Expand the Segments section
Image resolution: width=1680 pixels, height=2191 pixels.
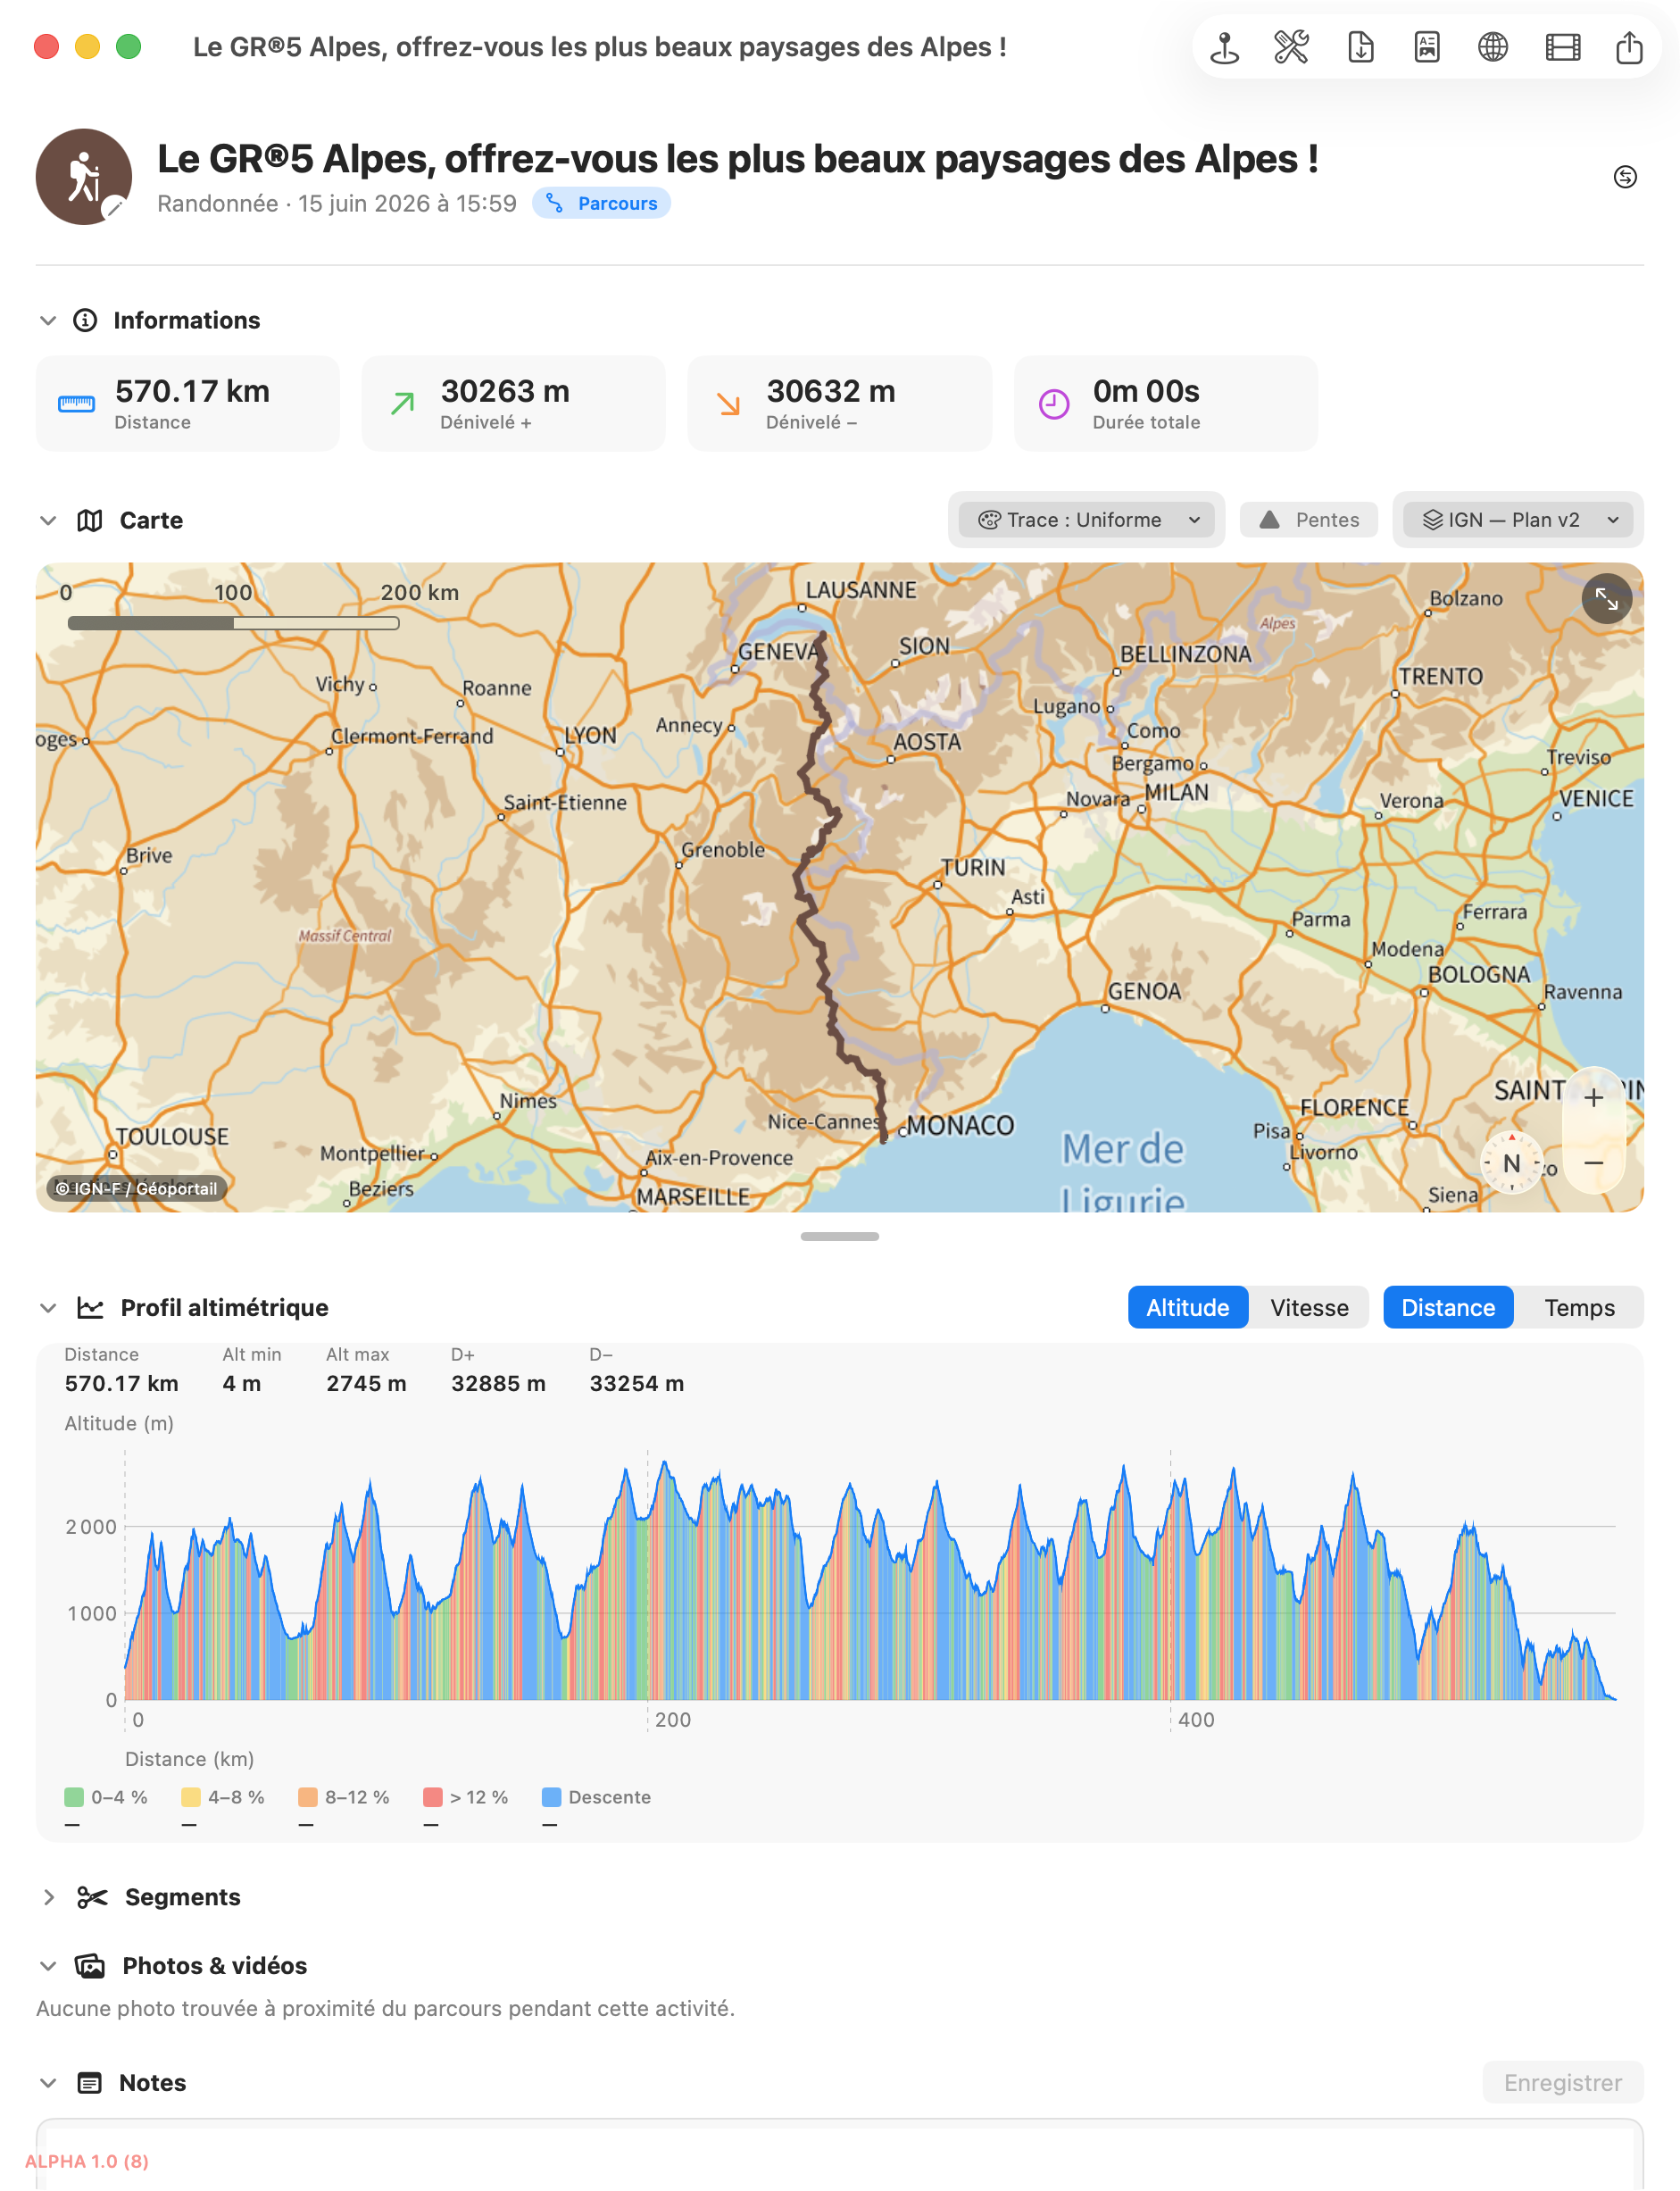tap(47, 1897)
